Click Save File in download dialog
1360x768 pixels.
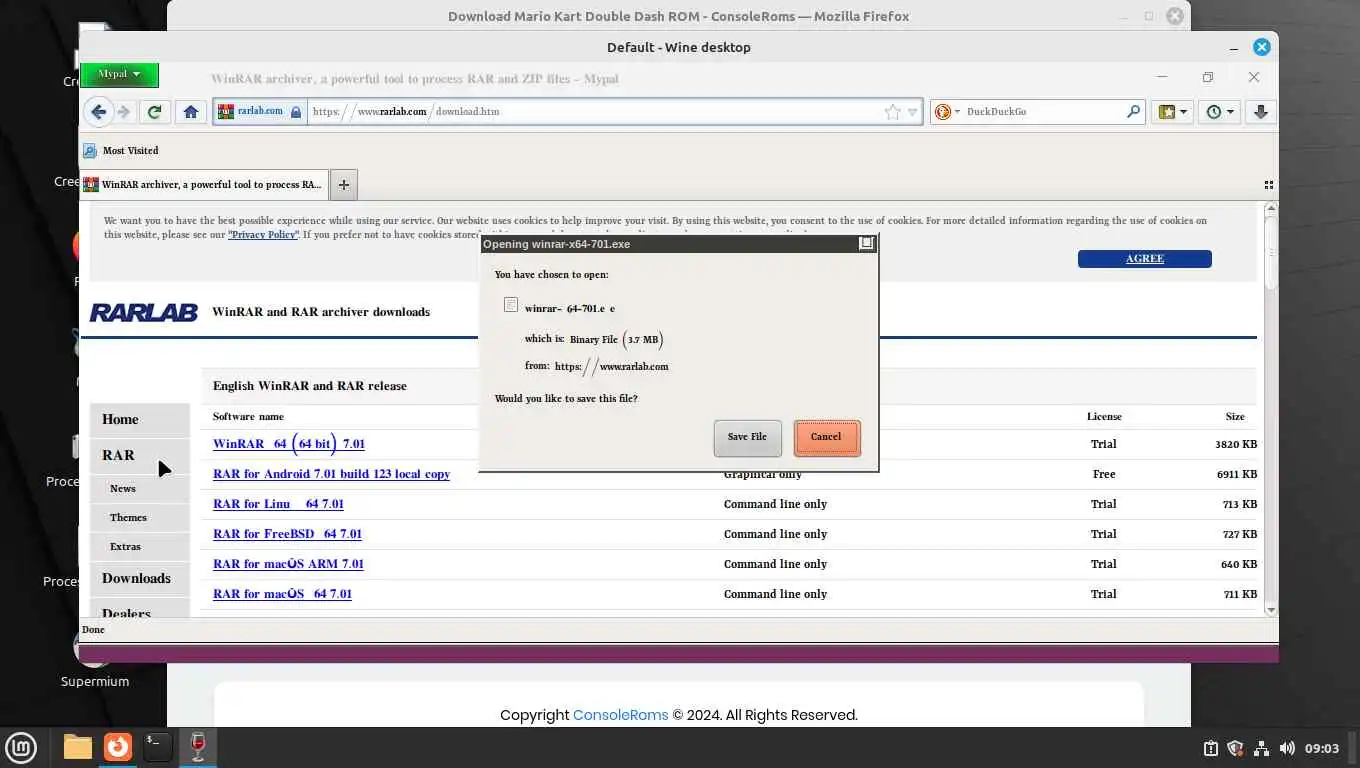point(747,437)
